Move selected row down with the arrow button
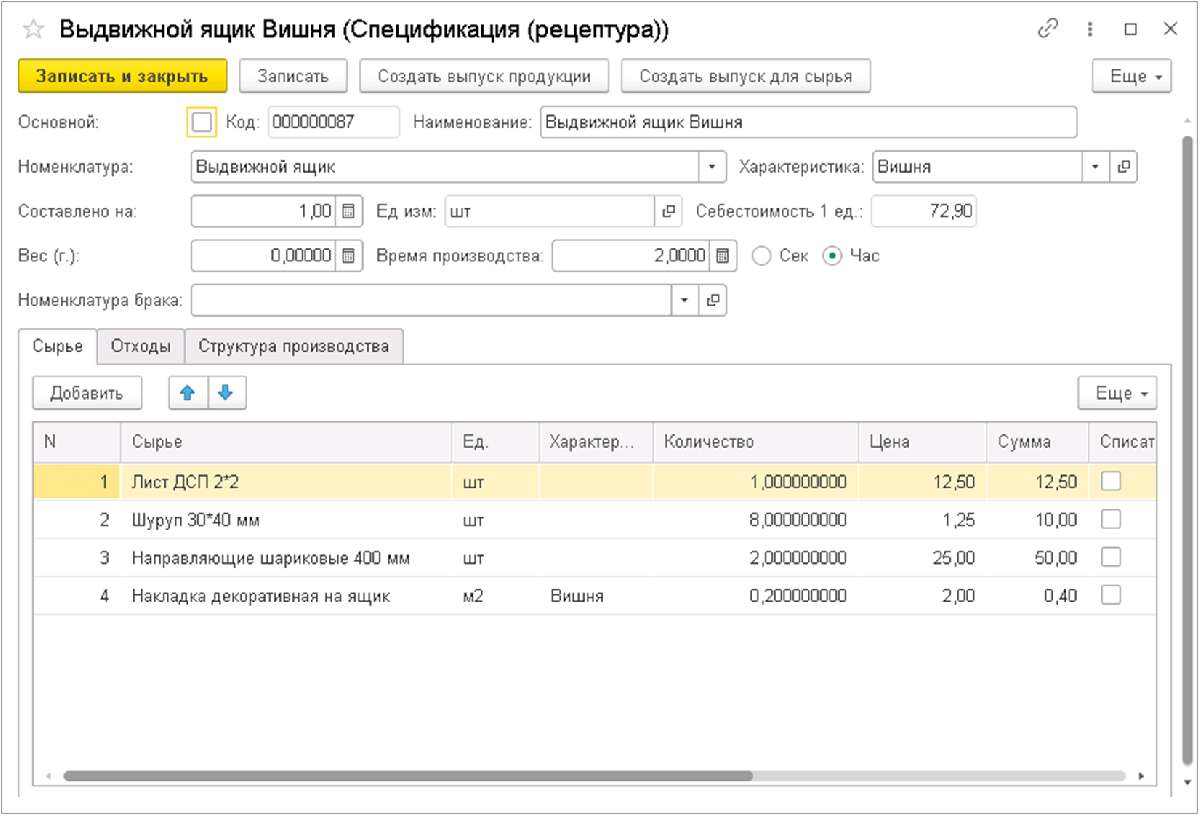Image resolution: width=1200 pixels, height=816 pixels. click(226, 393)
